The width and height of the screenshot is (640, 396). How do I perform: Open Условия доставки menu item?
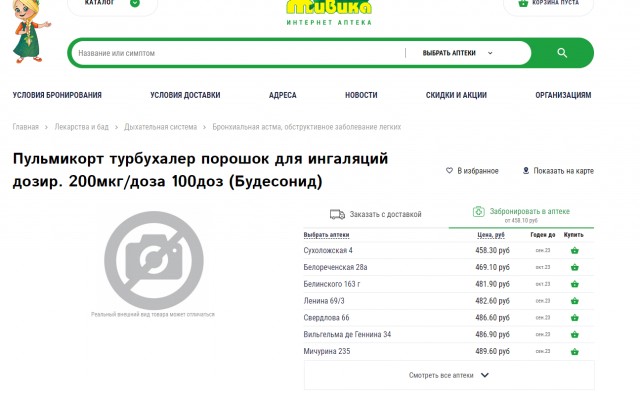[x=185, y=95]
